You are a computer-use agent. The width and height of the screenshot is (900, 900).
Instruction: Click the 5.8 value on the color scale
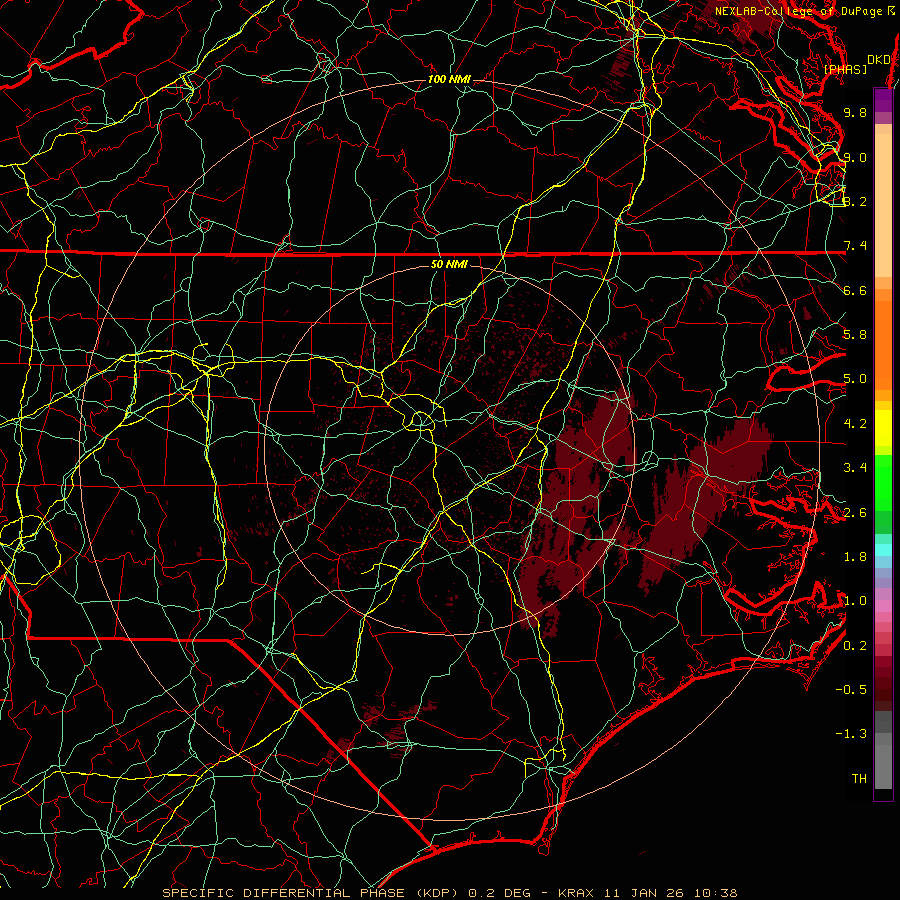click(x=855, y=334)
